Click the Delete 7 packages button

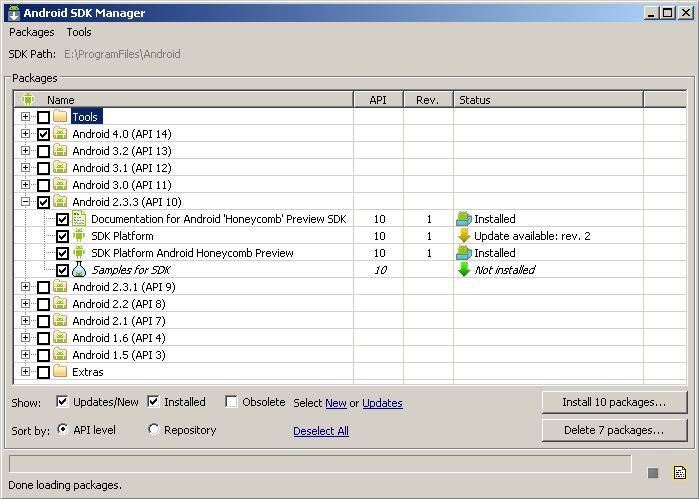coord(614,430)
